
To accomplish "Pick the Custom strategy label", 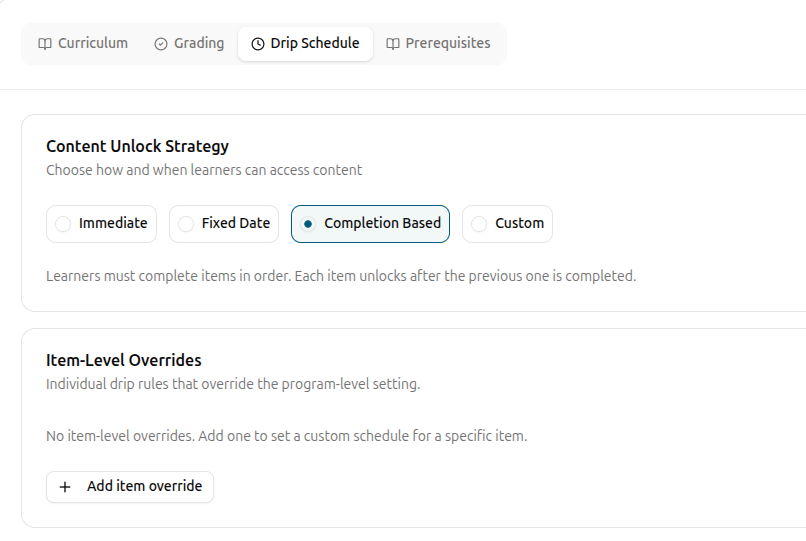I will [520, 223].
